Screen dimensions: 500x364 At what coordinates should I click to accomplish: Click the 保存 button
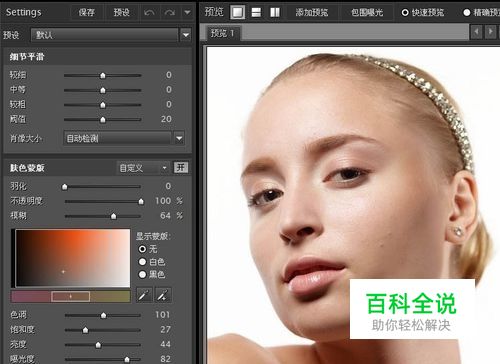86,13
